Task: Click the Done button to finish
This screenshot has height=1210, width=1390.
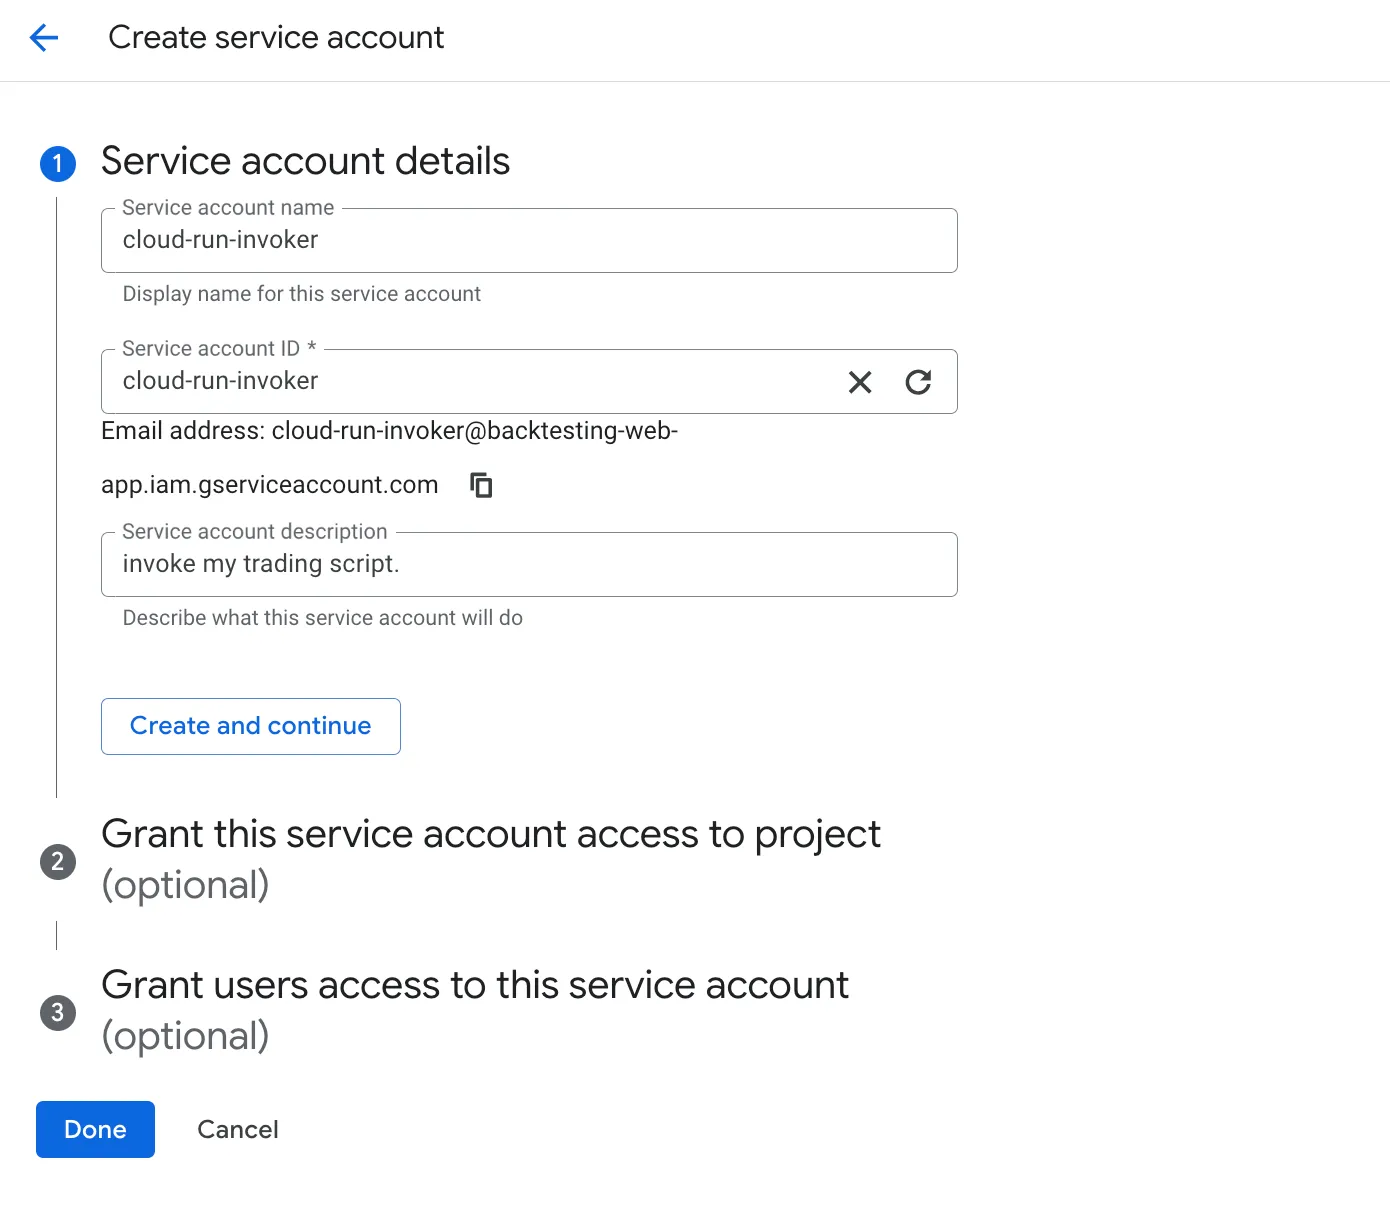Action: point(94,1129)
